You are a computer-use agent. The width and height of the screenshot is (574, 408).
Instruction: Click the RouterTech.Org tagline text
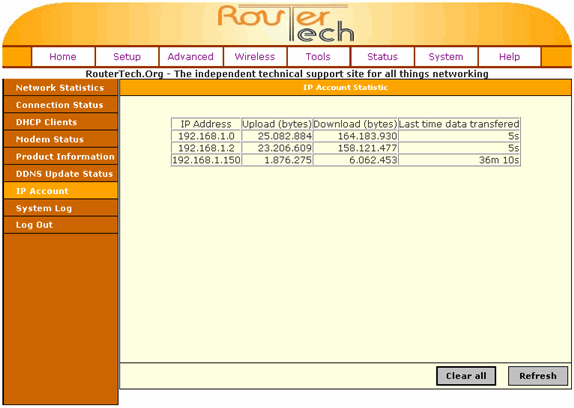[x=287, y=74]
